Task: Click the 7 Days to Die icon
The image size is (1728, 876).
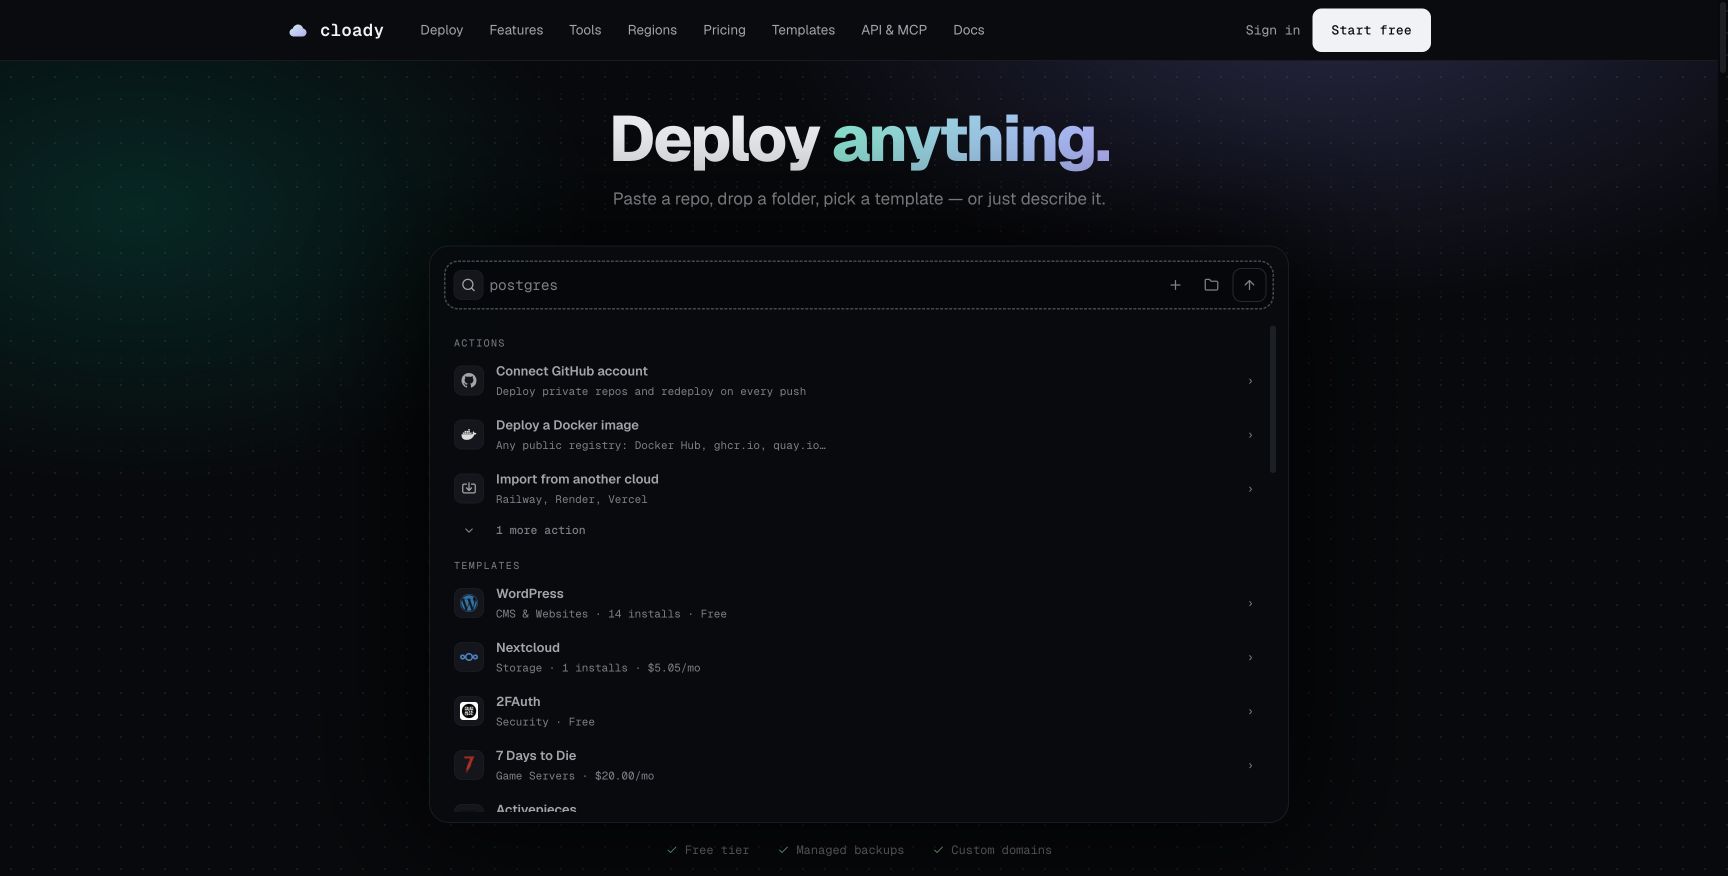Action: [x=469, y=766]
